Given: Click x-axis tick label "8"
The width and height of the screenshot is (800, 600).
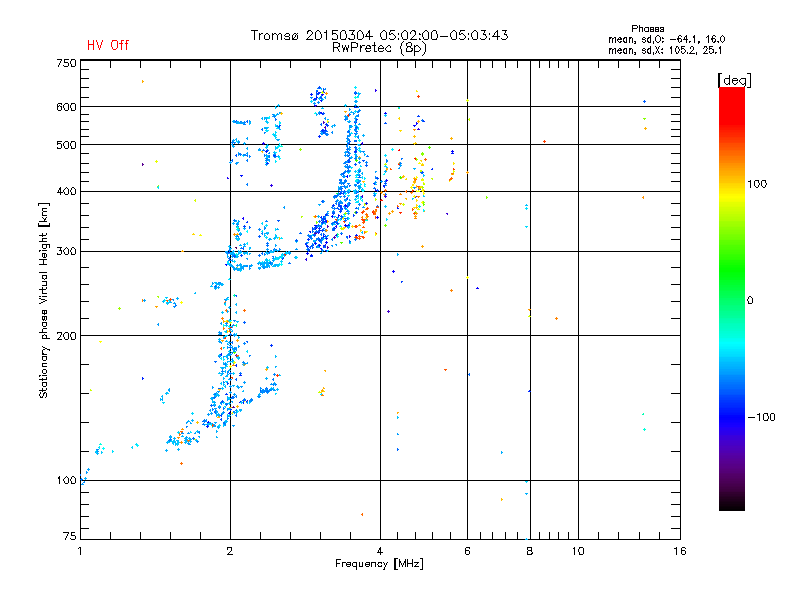Looking at the screenshot, I should coord(530,551).
